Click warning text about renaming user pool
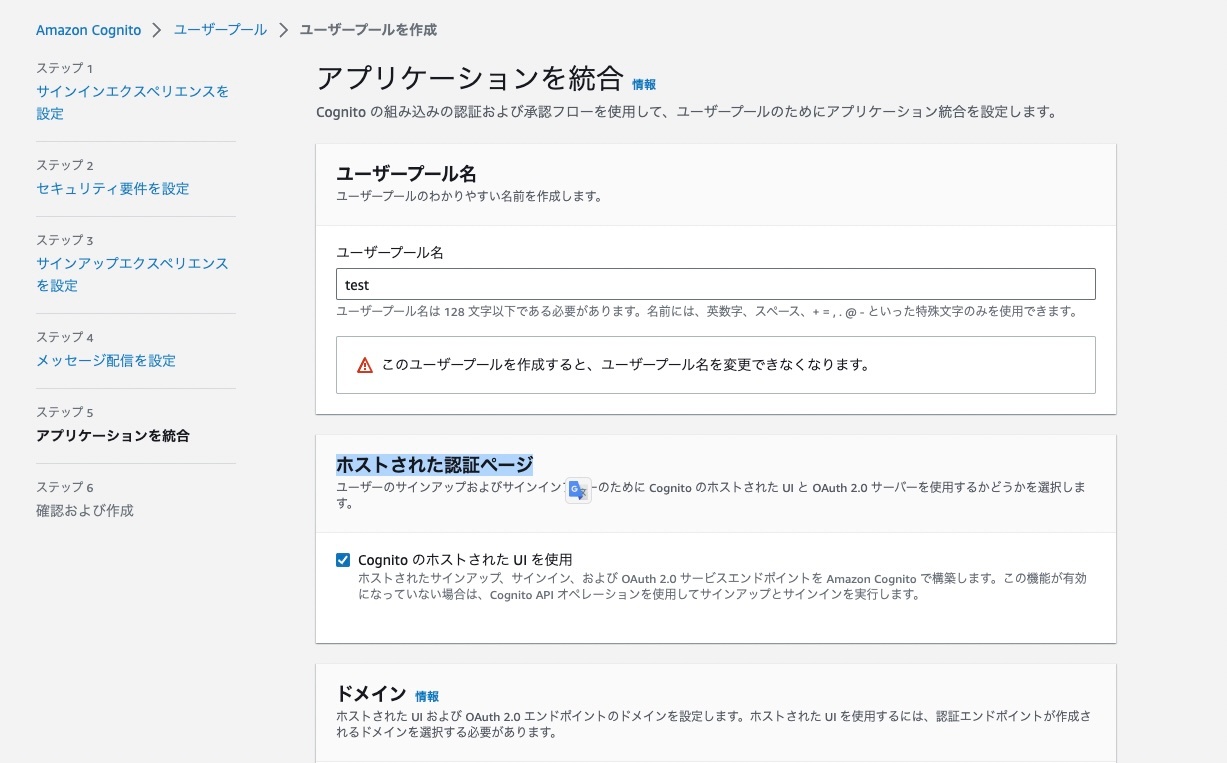 (626, 365)
